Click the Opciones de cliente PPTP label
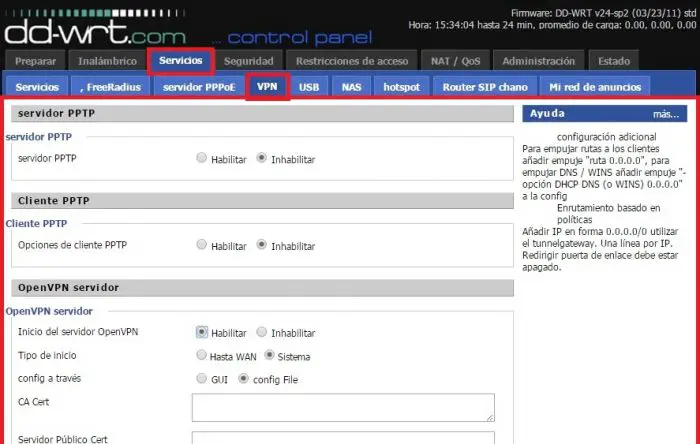The height and width of the screenshot is (444, 700). pos(72,245)
